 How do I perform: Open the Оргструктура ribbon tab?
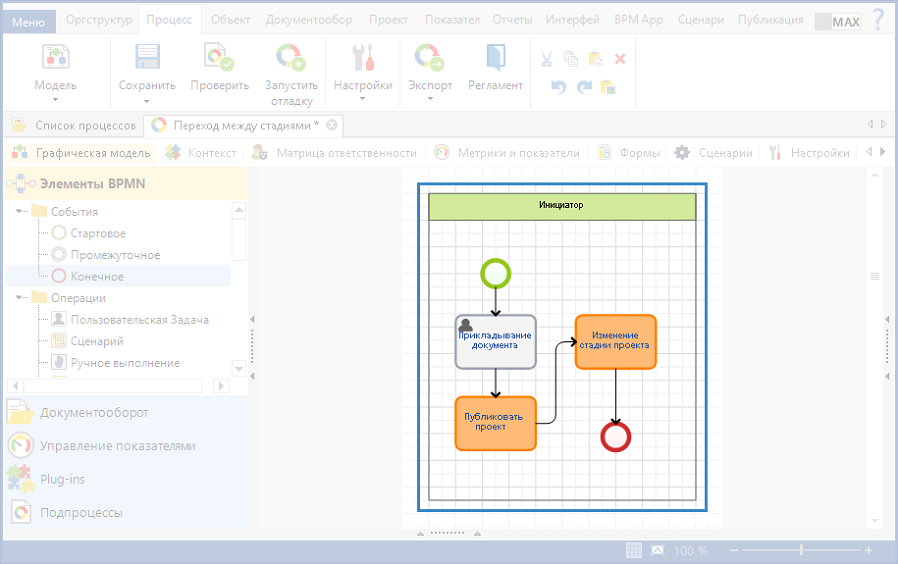coord(99,19)
